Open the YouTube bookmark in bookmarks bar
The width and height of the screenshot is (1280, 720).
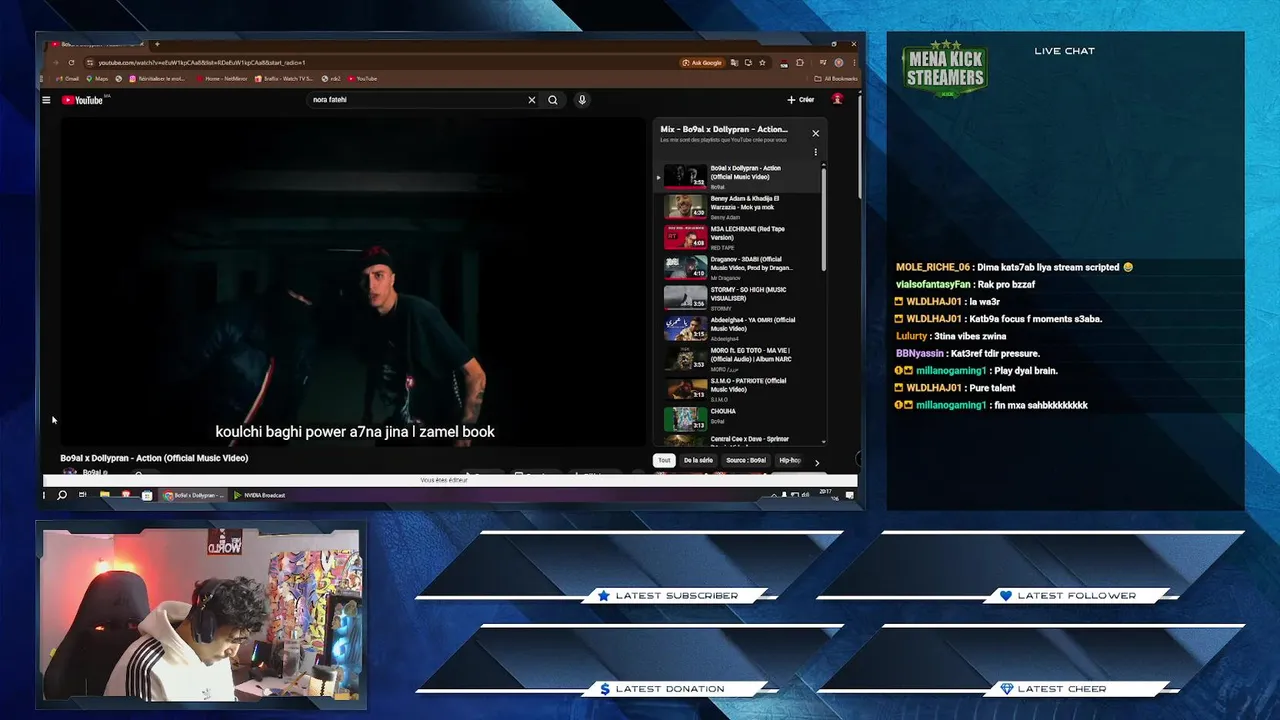tap(363, 78)
